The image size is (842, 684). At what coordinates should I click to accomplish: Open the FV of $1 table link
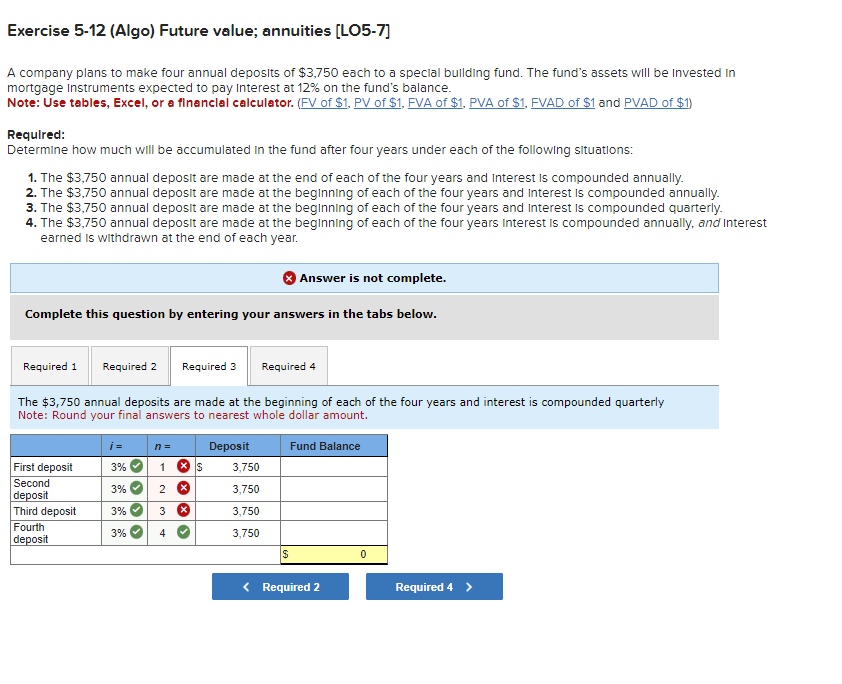coord(323,102)
